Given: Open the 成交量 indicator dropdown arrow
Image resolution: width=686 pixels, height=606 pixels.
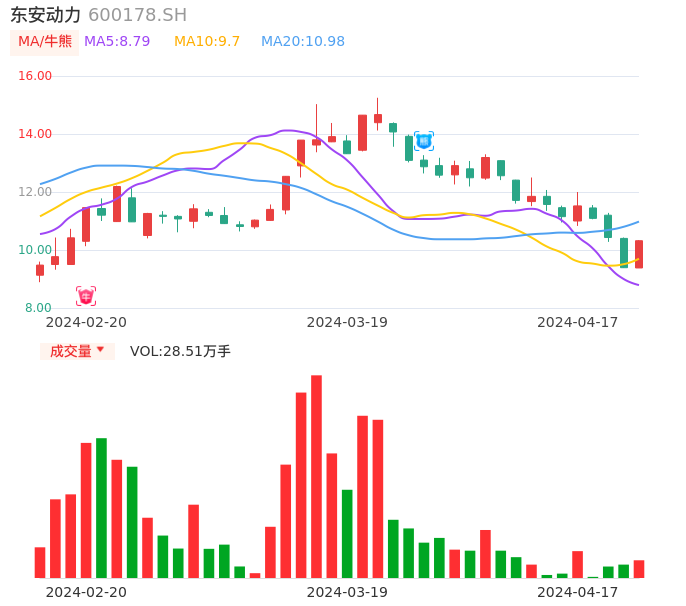Looking at the screenshot, I should point(100,350).
